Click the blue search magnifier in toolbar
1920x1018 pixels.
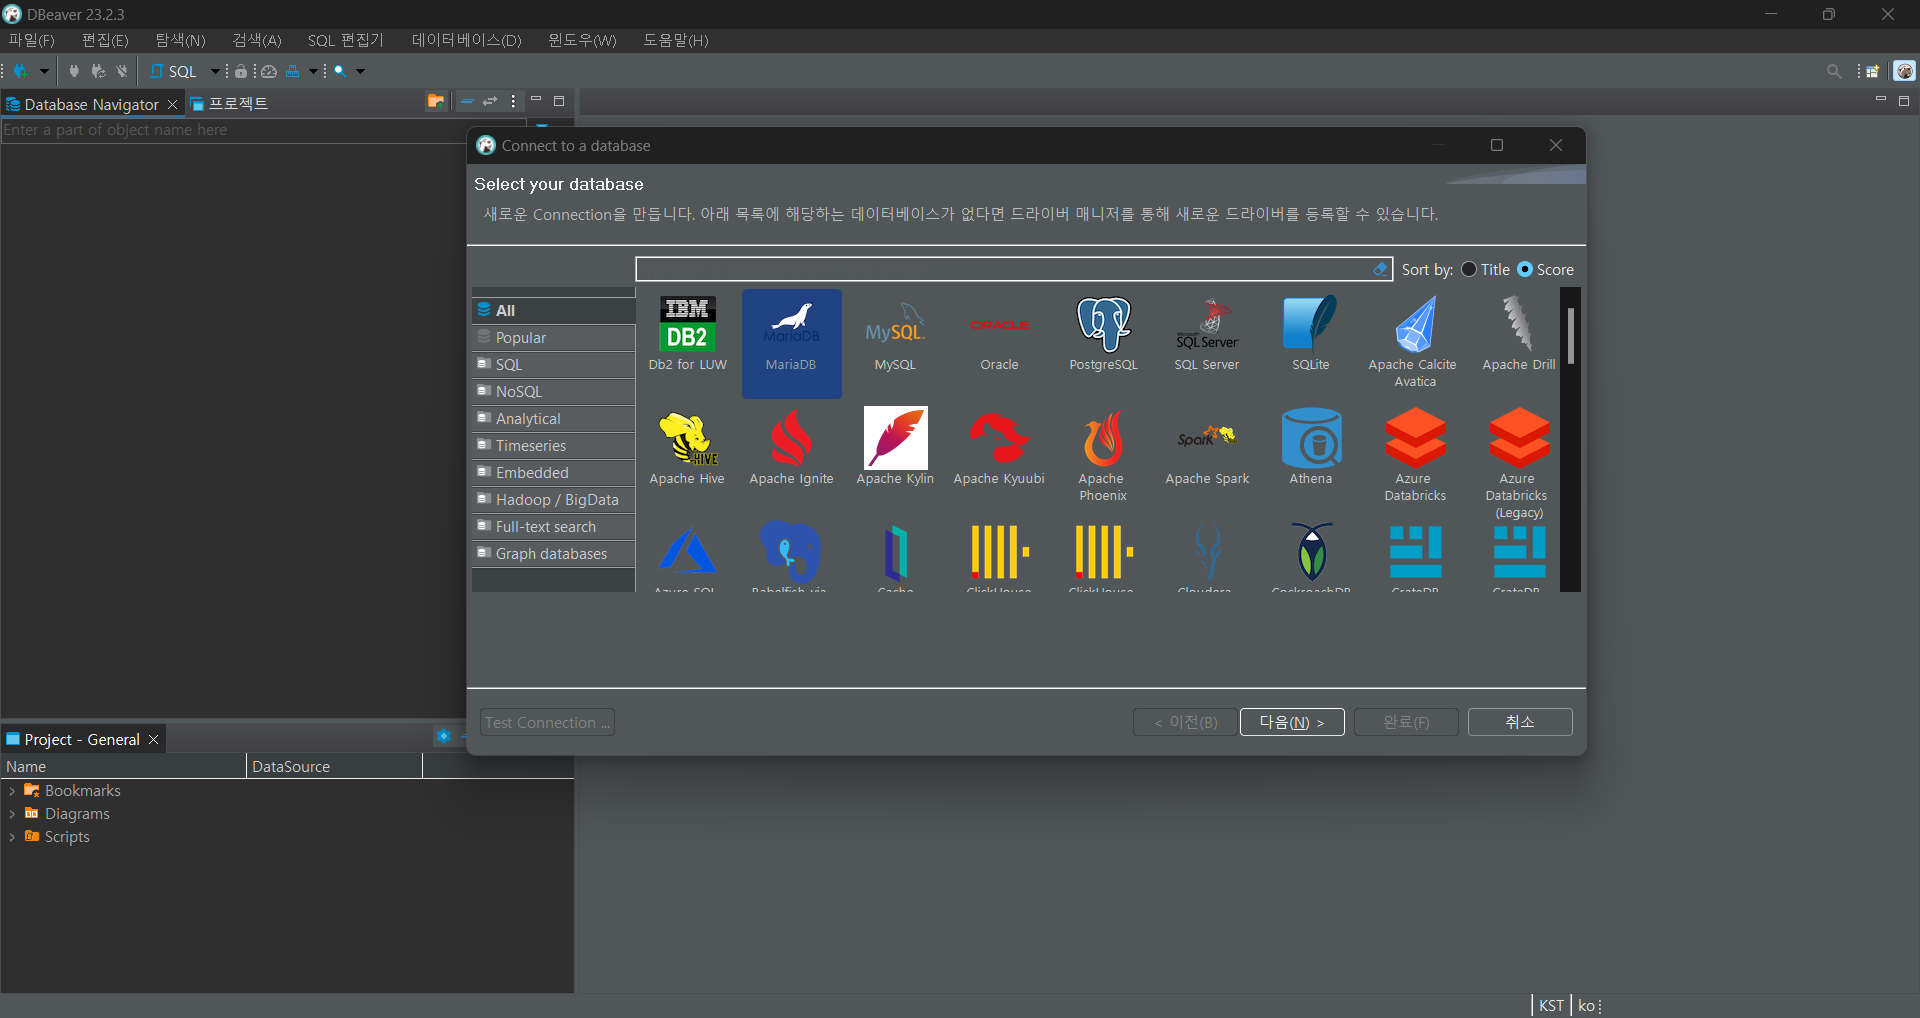(x=341, y=71)
